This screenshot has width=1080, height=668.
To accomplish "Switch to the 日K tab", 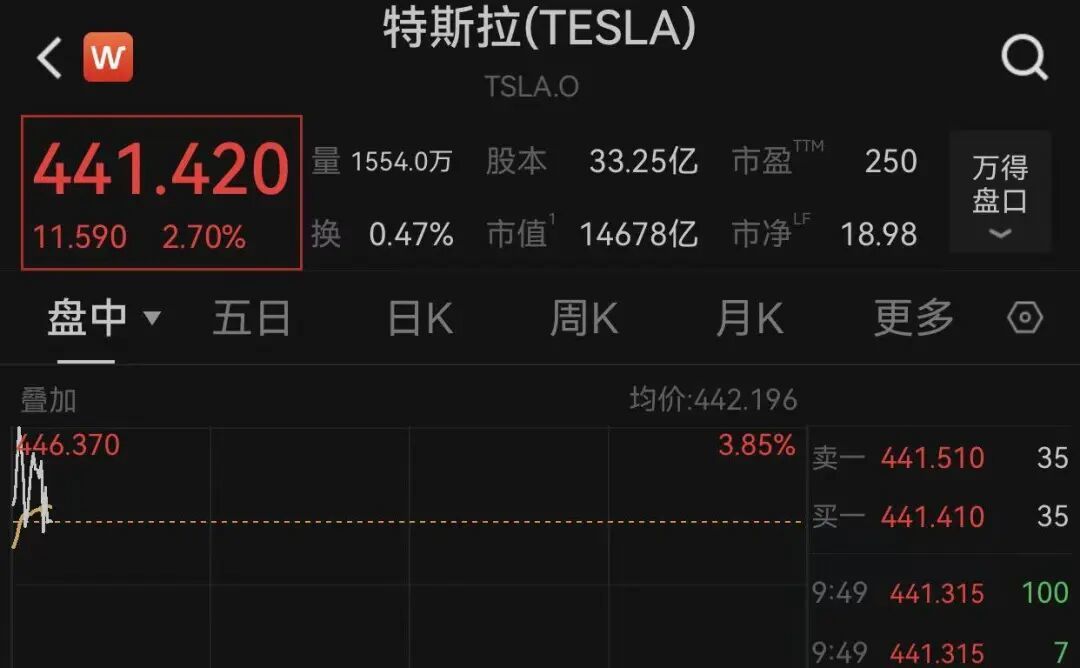I will click(420, 319).
